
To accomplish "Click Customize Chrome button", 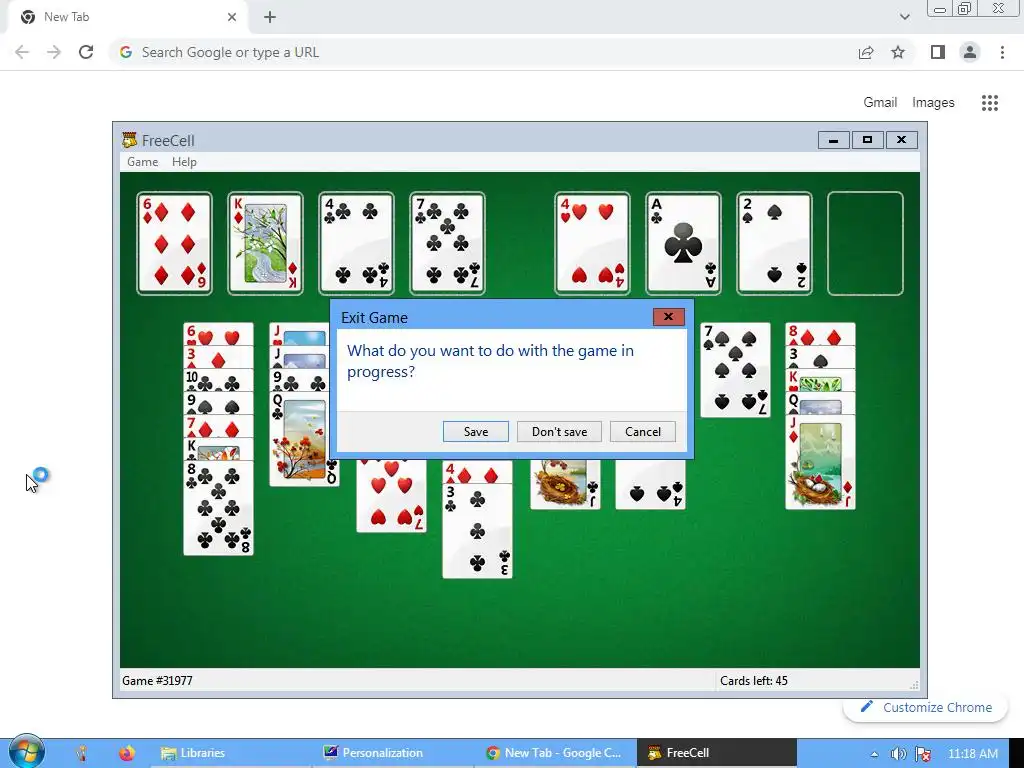I will coord(925,707).
